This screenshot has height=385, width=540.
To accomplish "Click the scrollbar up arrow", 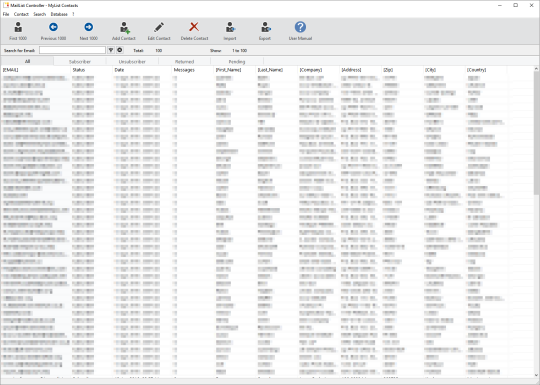I will 537,69.
